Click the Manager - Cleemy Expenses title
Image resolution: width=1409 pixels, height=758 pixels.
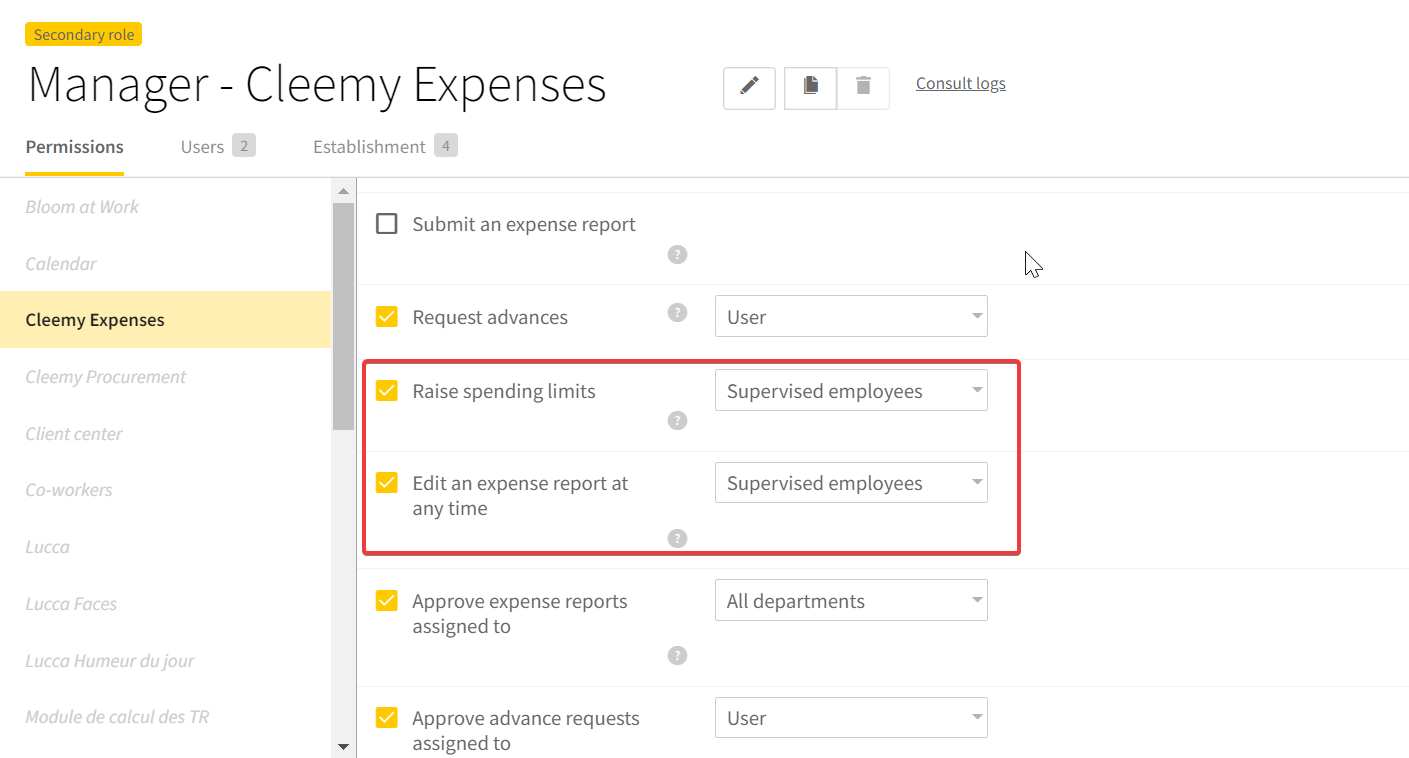(317, 85)
